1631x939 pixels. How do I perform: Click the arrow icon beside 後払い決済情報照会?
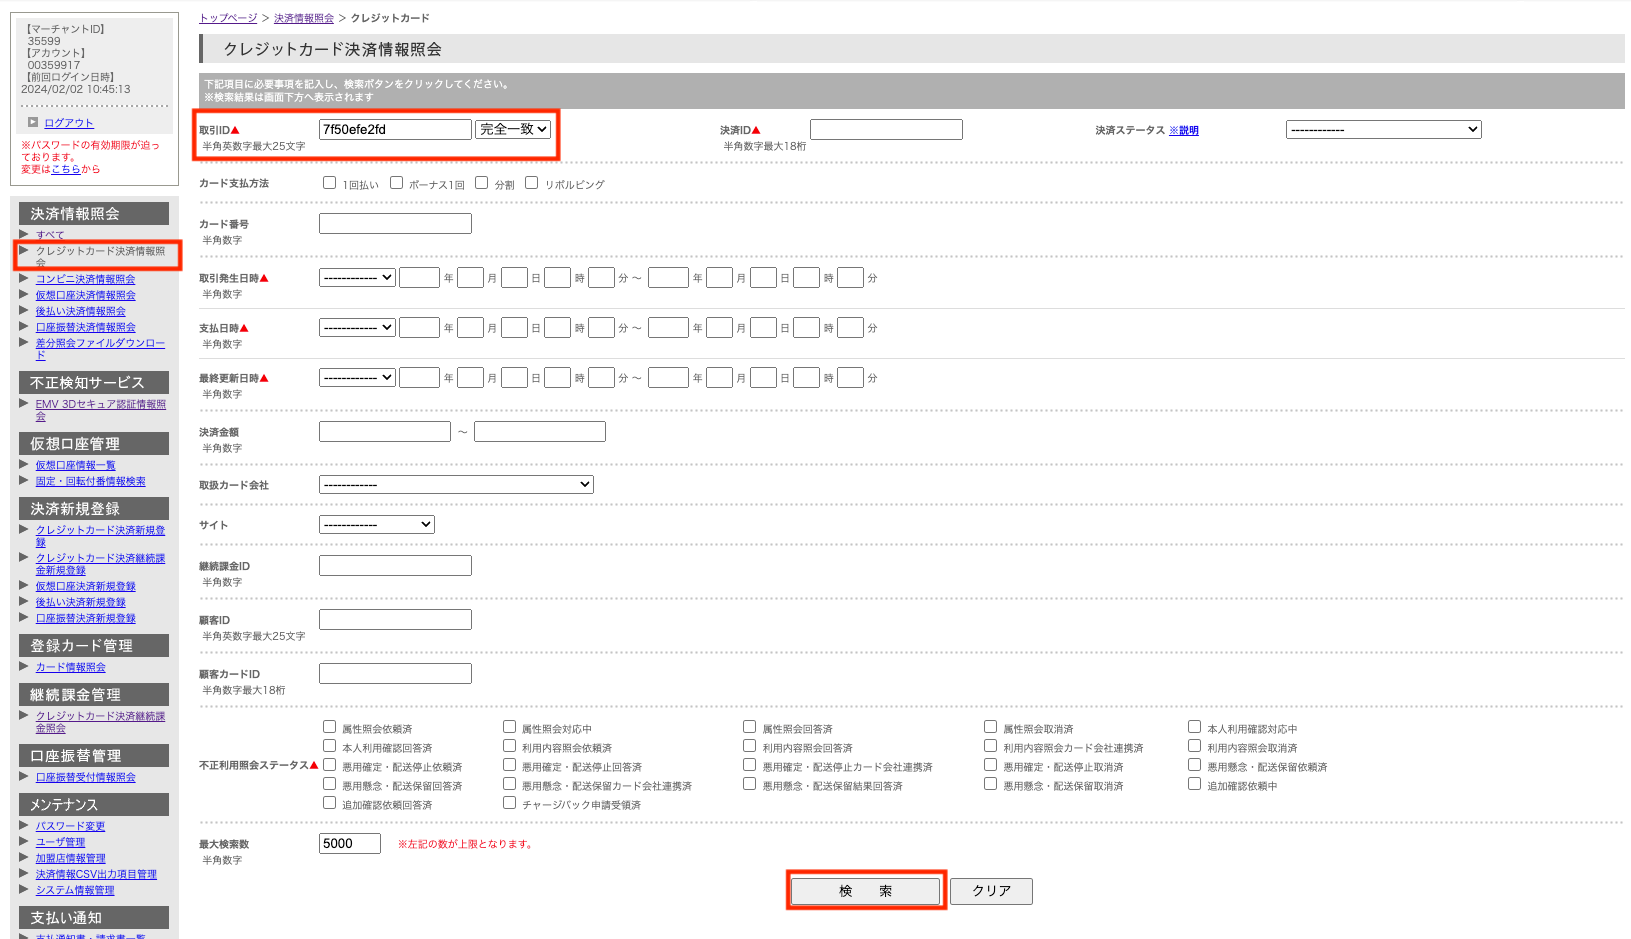click(x=24, y=310)
